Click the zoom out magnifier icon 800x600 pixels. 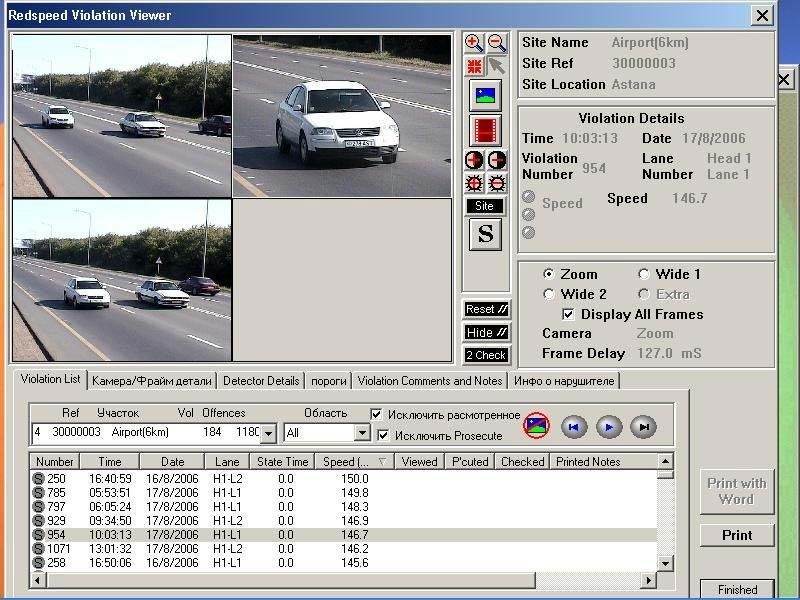click(x=497, y=44)
